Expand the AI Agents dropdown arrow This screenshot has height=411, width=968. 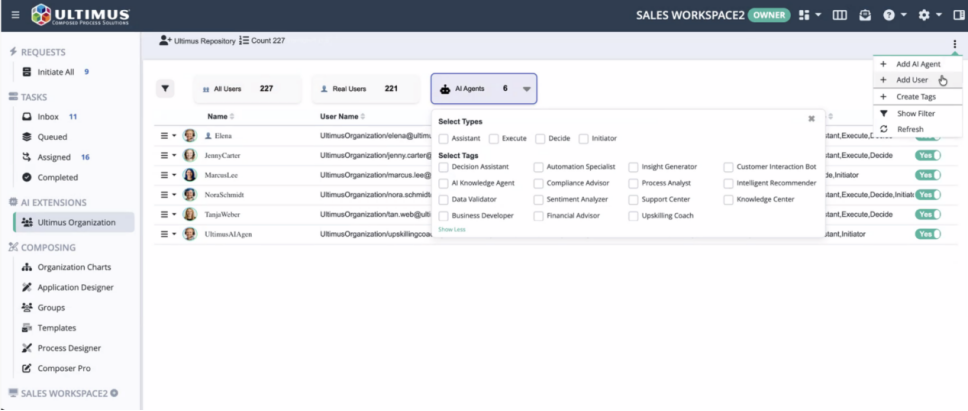coord(526,89)
